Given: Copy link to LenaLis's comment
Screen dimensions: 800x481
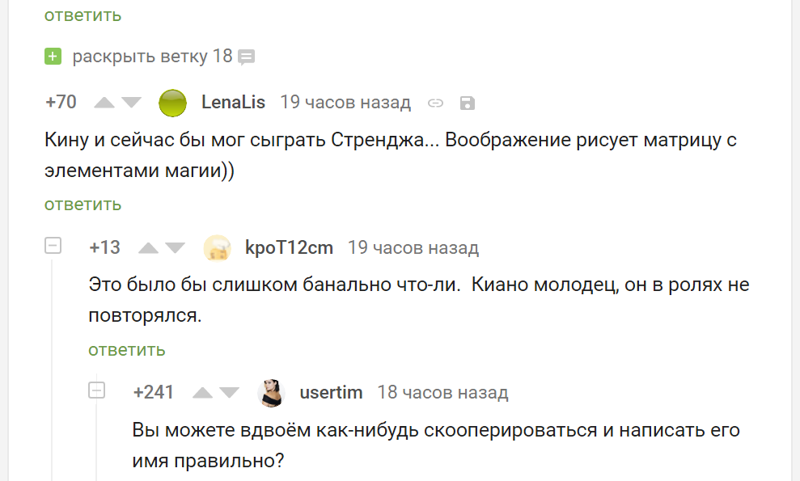Looking at the screenshot, I should pyautogui.click(x=435, y=102).
